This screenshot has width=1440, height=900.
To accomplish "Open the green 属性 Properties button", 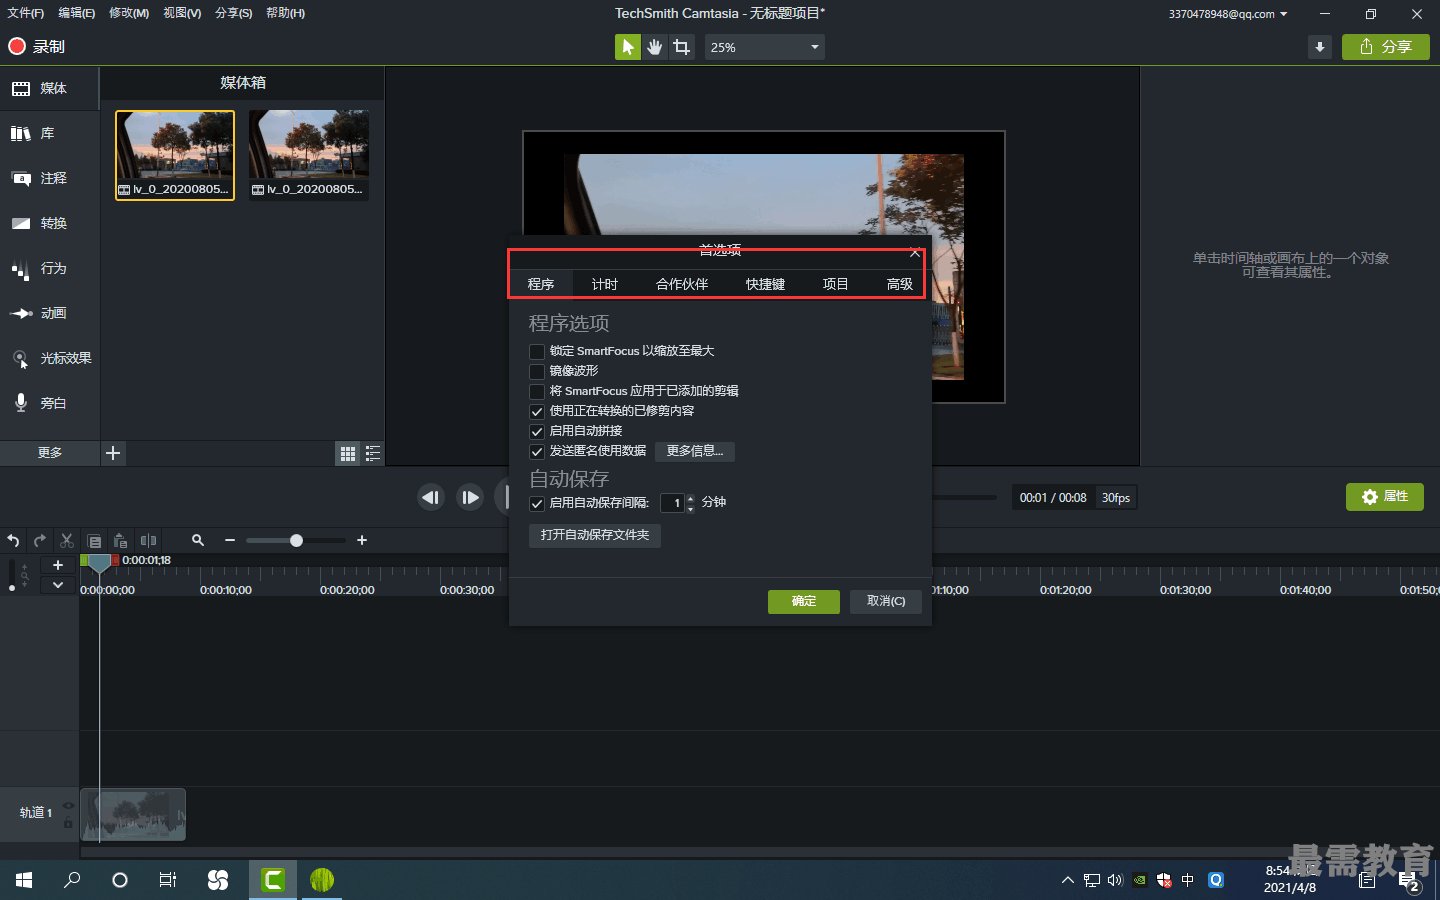I will pos(1385,497).
